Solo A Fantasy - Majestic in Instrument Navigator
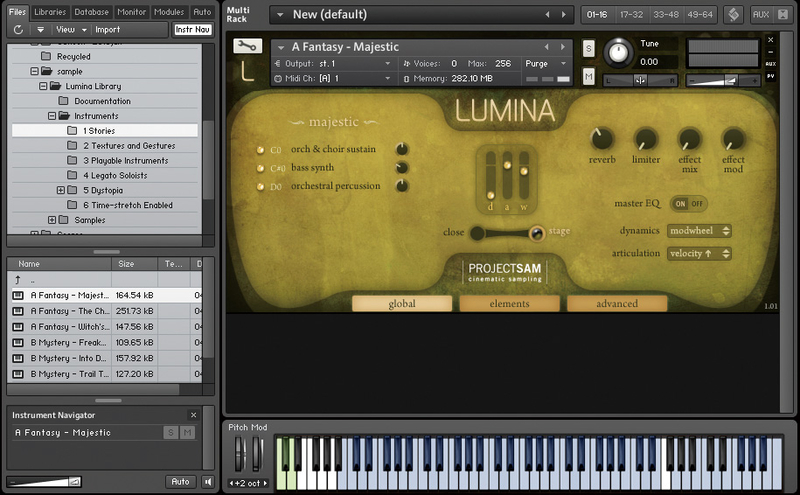The image size is (800, 495). [171, 433]
